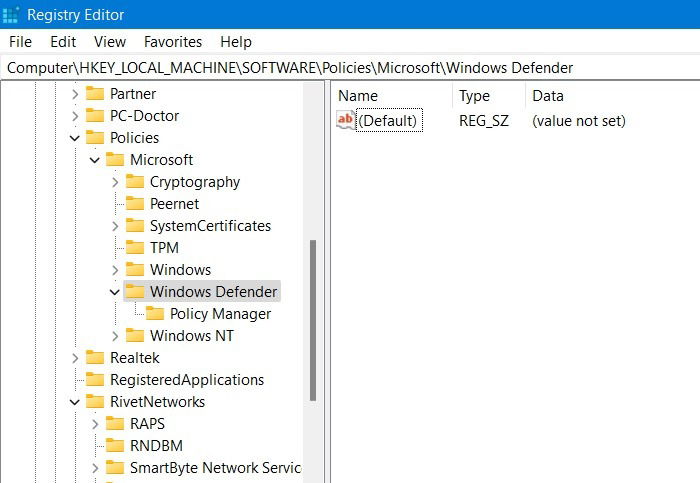Click the registry path address bar
The height and width of the screenshot is (483, 700).
[x=350, y=68]
